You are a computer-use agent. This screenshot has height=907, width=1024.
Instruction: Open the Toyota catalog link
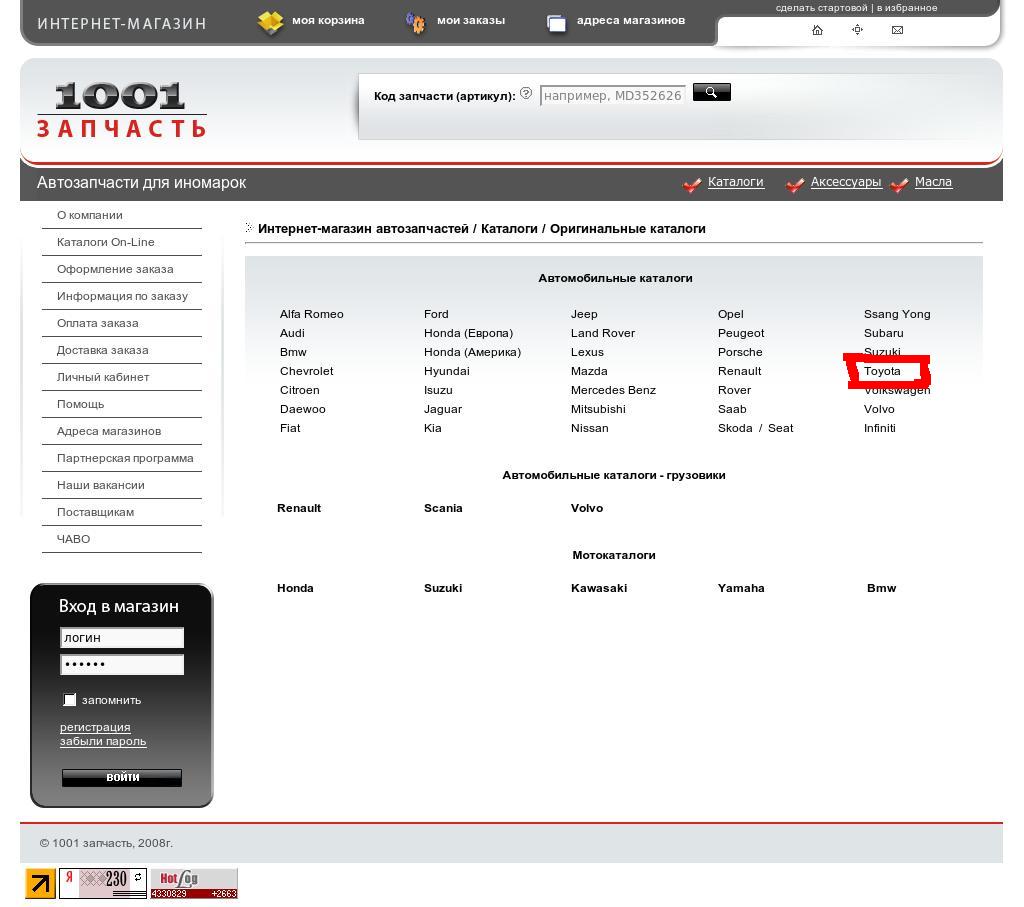click(x=882, y=371)
